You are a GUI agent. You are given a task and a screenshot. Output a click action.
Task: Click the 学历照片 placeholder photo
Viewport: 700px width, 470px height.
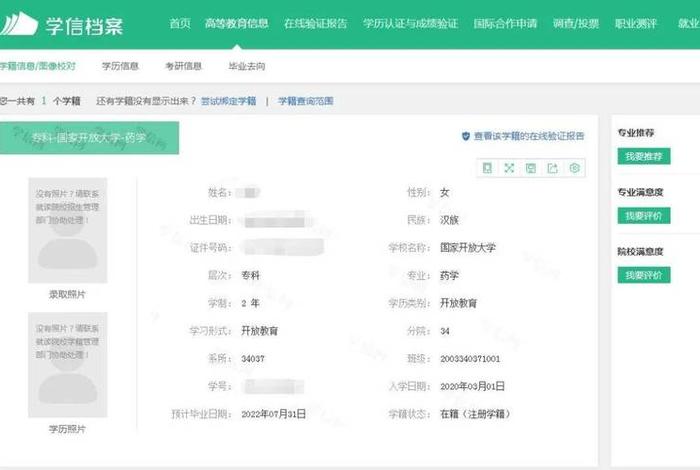pyautogui.click(x=68, y=365)
